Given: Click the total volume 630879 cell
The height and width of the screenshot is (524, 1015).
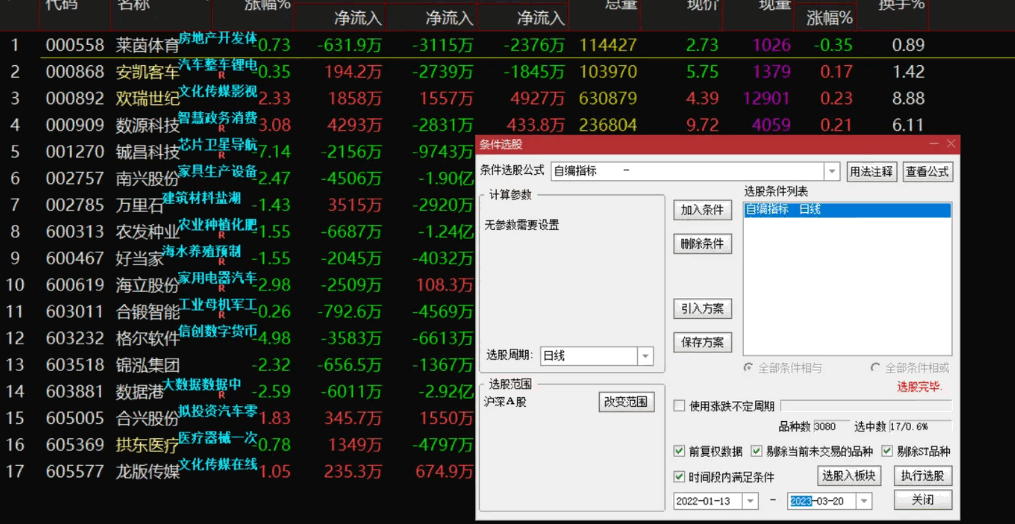Looking at the screenshot, I should pyautogui.click(x=608, y=98).
